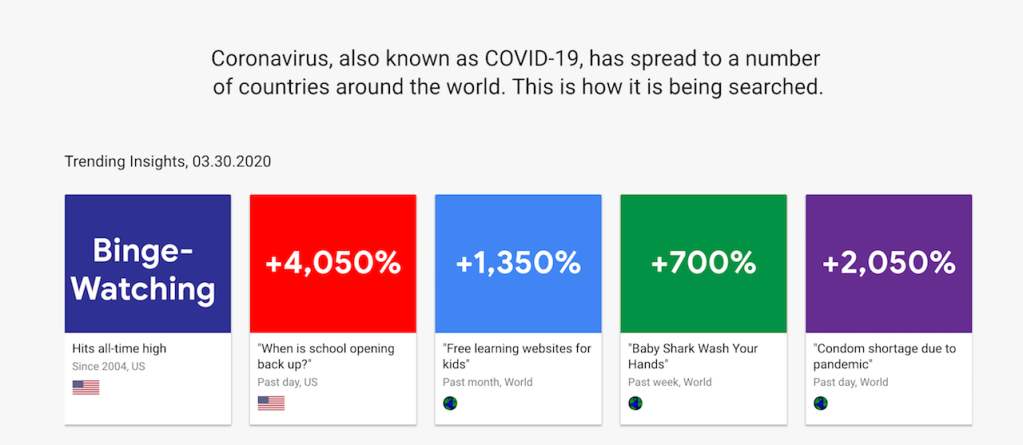Viewport: 1023px width, 445px height.
Task: Open "Condom shortage due to pandemic" query
Action: point(885,357)
